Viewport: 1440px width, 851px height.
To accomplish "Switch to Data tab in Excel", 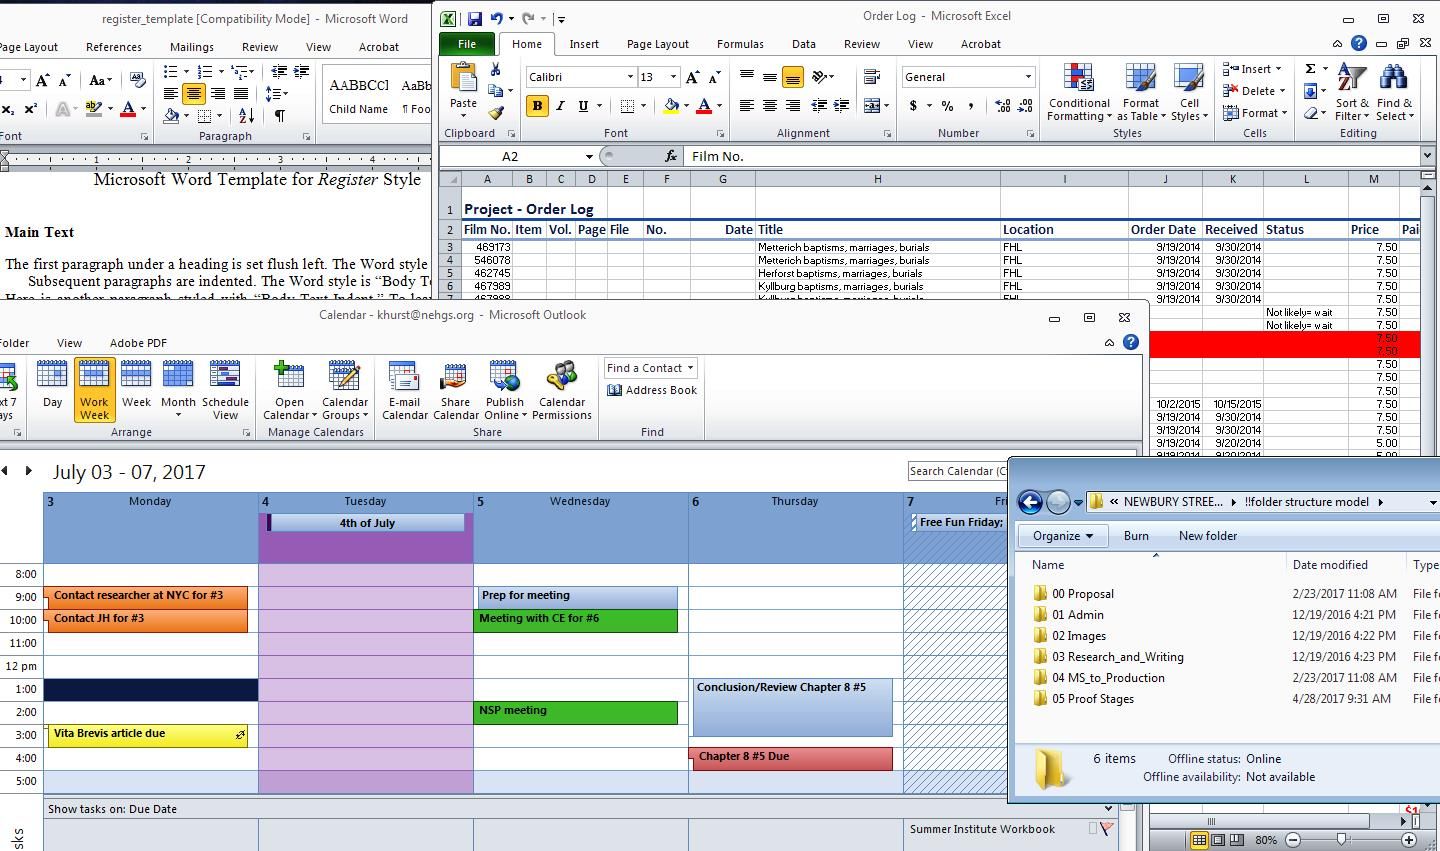I will [804, 44].
